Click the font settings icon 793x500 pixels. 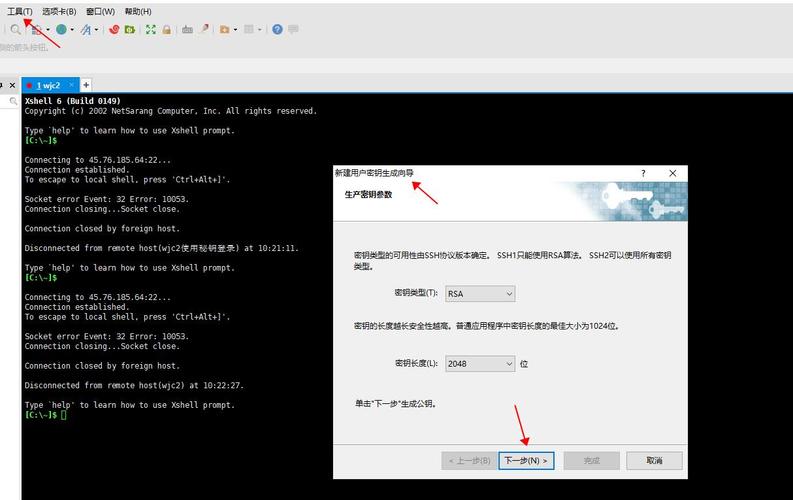pyautogui.click(x=86, y=29)
